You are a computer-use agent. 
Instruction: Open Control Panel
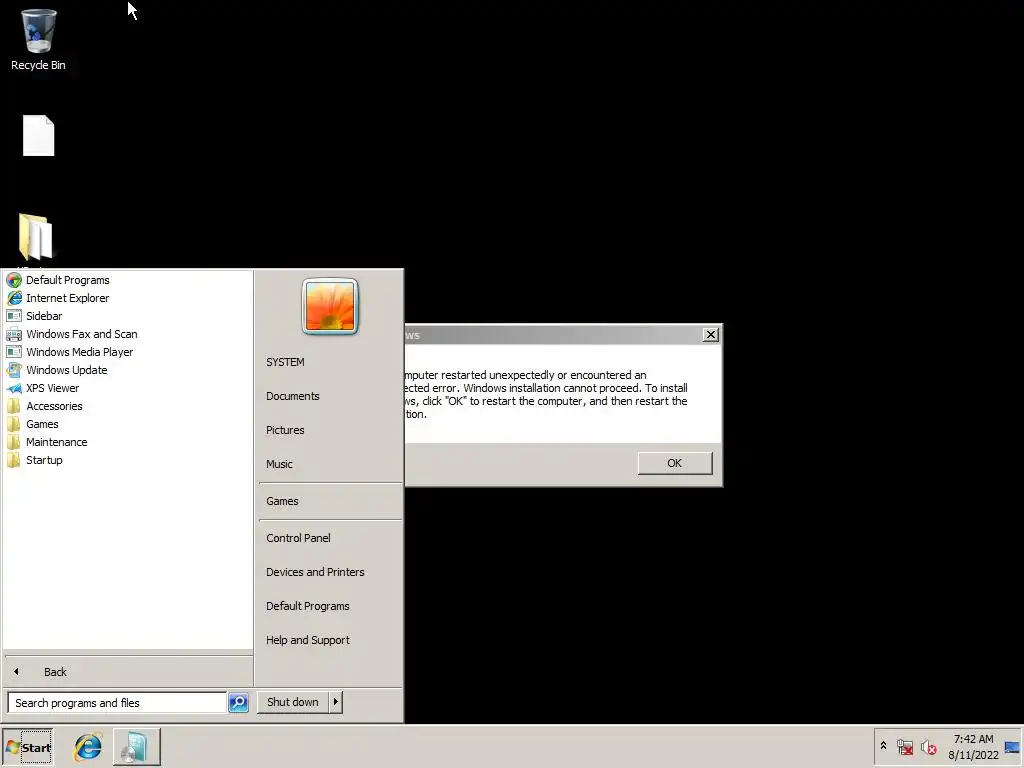[298, 538]
